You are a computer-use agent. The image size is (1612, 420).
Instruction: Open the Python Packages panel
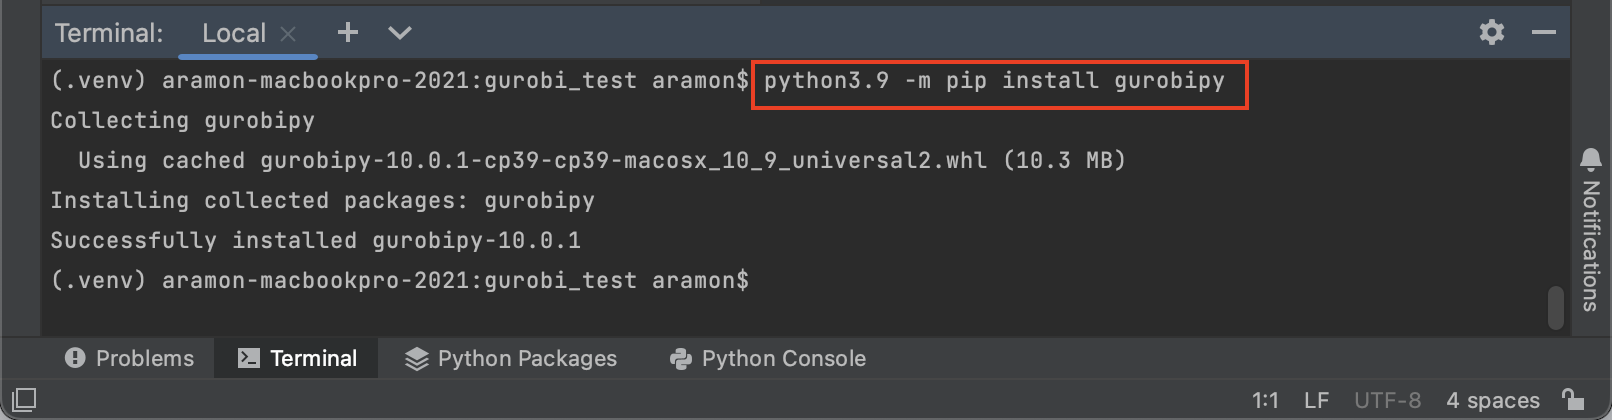[x=510, y=358]
